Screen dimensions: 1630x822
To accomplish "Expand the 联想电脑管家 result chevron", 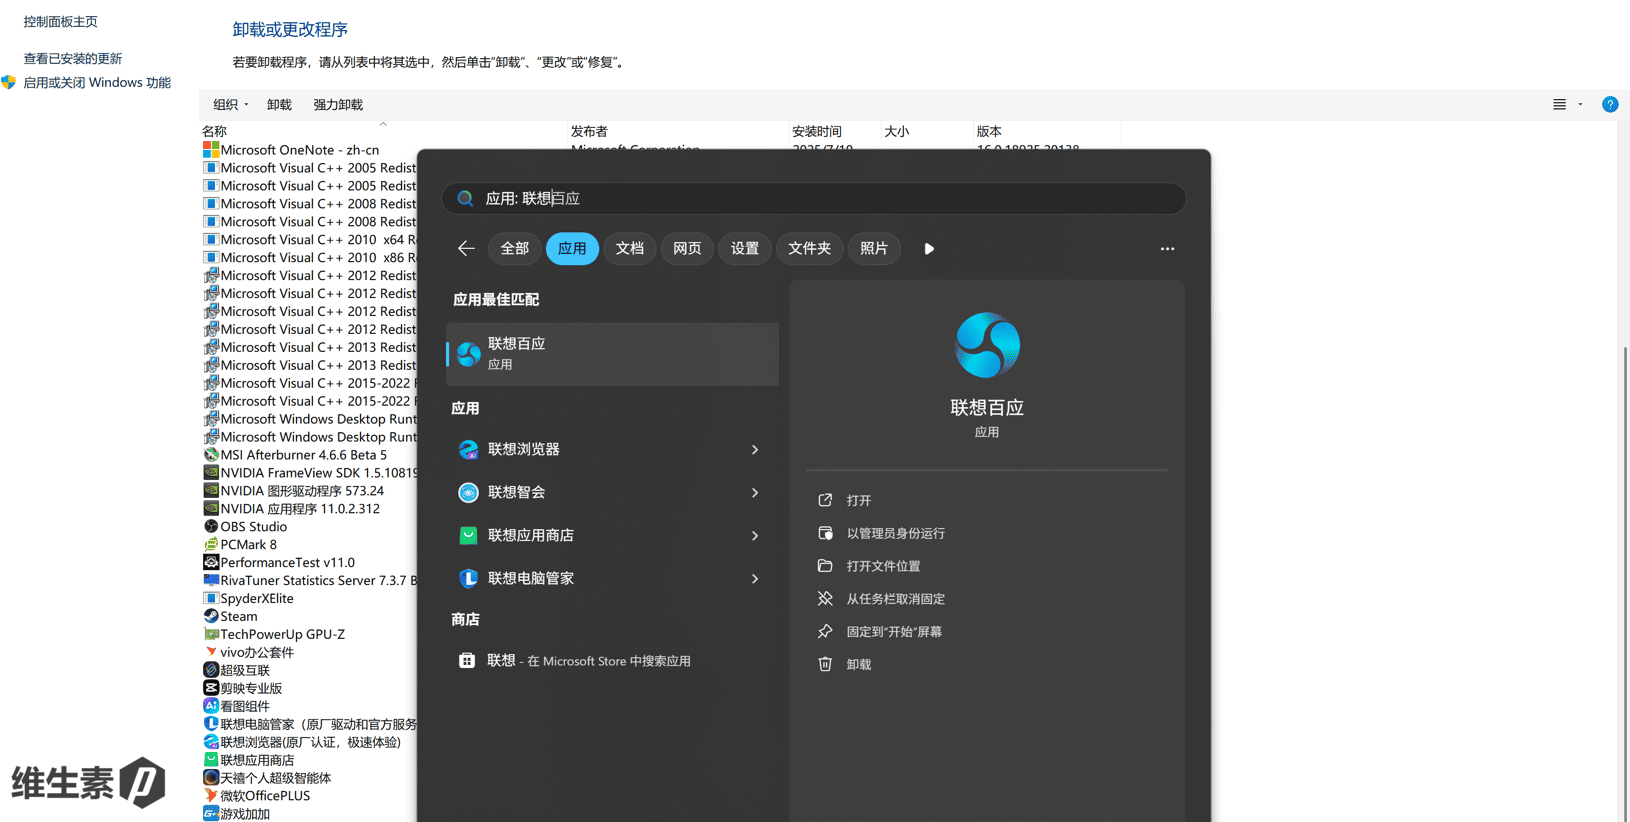I will (755, 579).
